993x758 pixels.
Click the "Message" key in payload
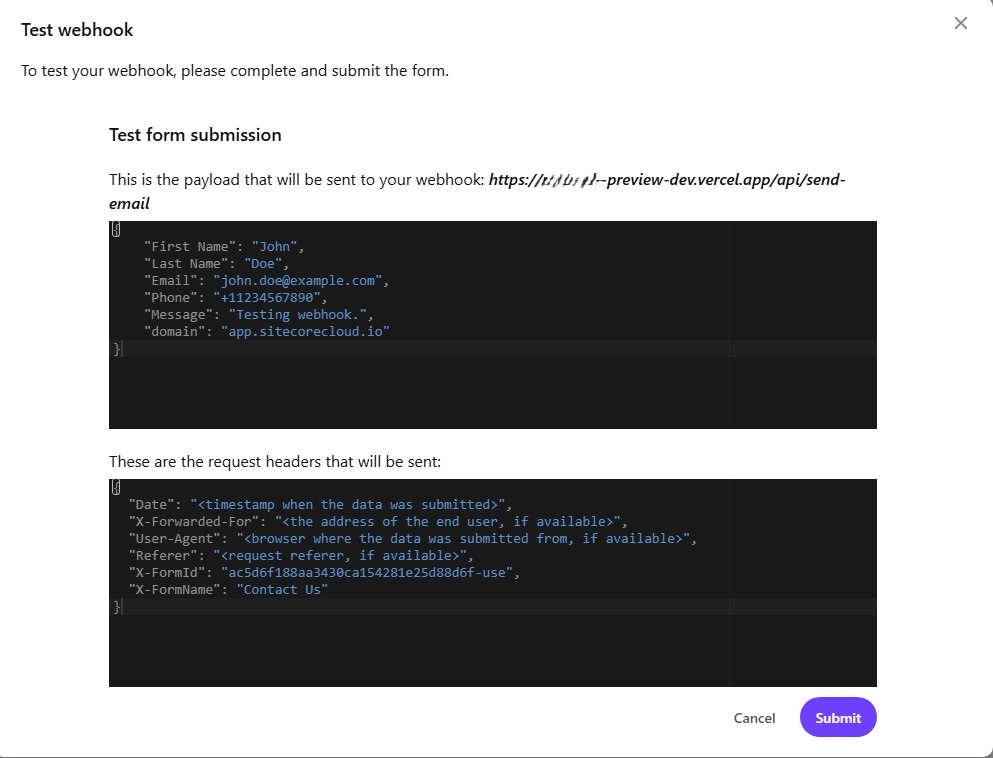[178, 315]
